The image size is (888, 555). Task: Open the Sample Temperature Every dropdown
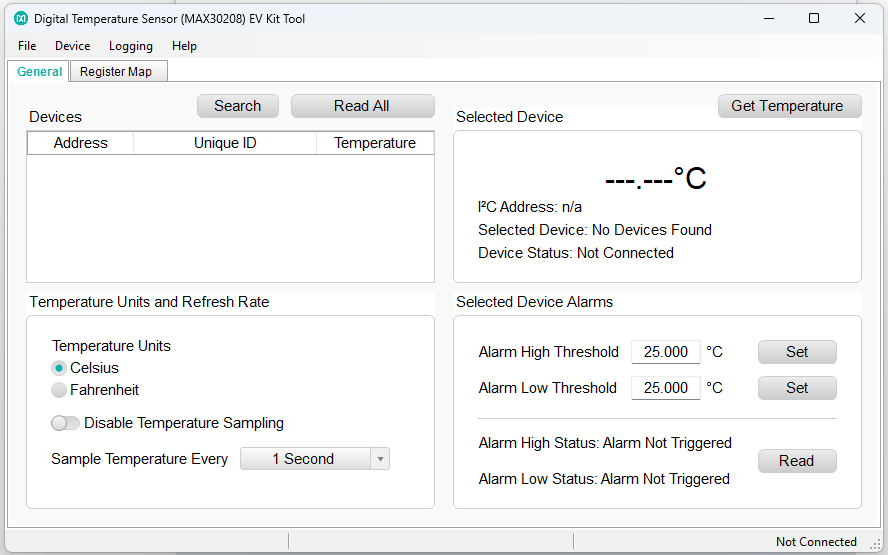(315, 459)
